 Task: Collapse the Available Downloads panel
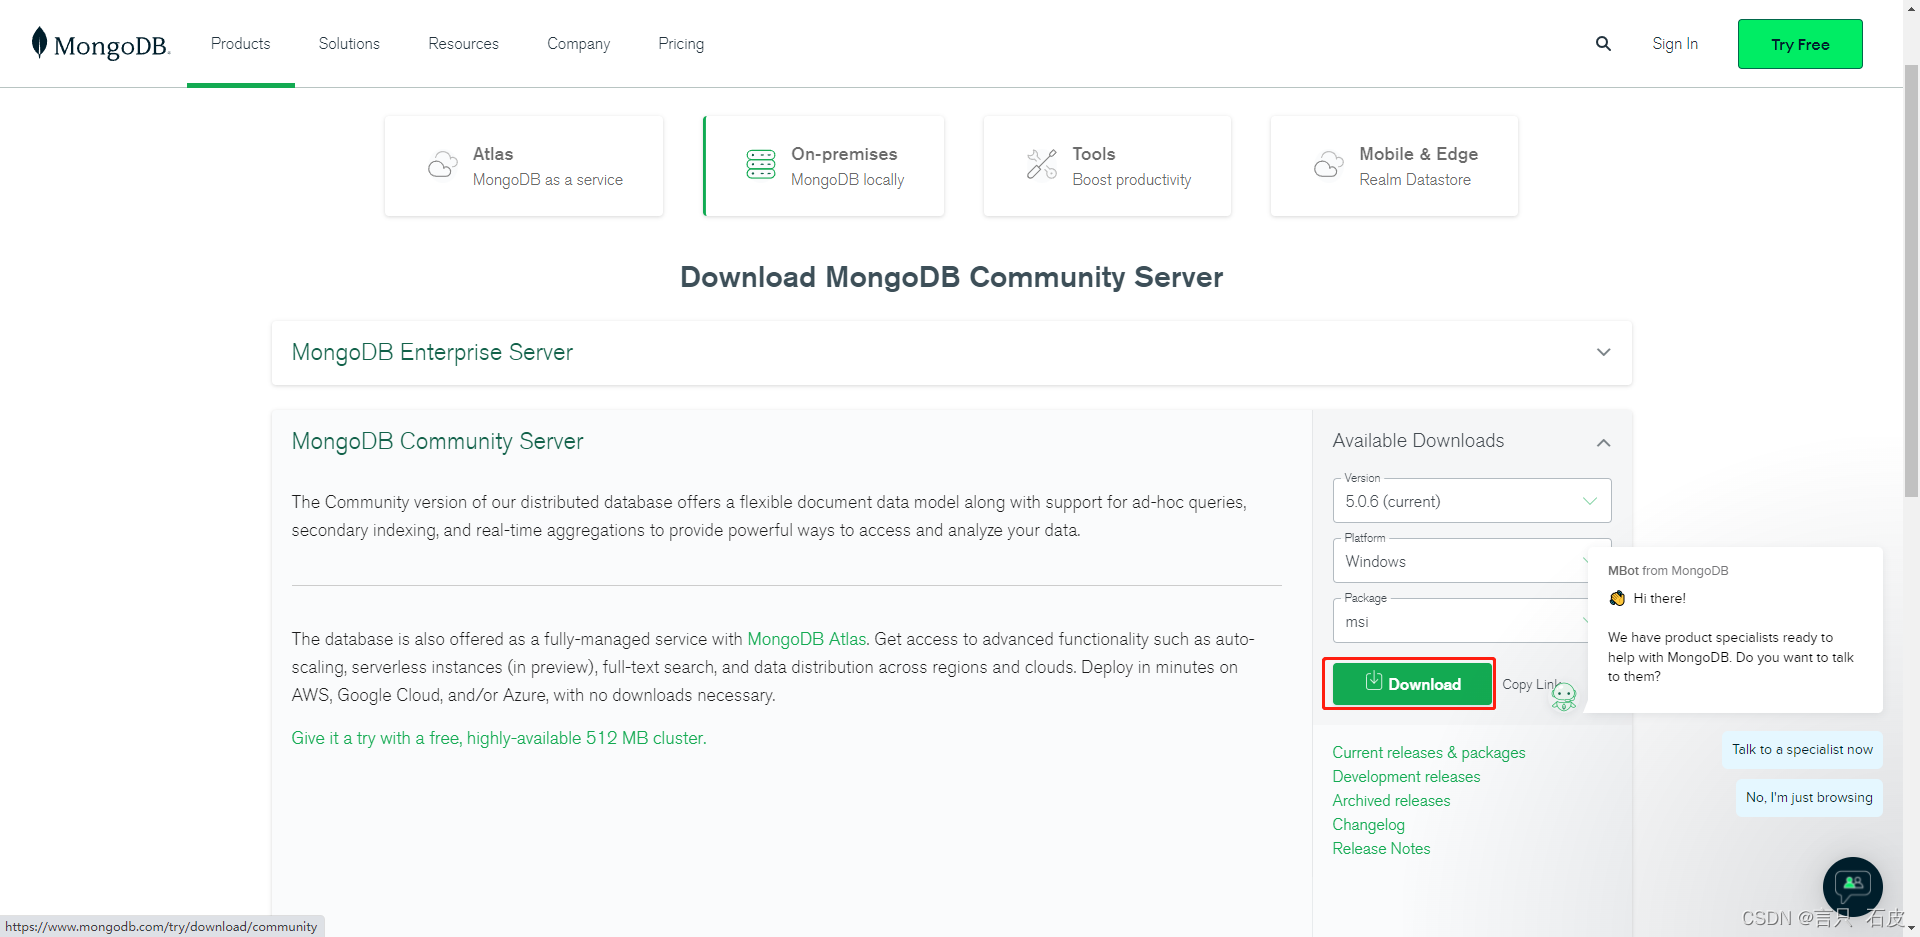click(1603, 442)
